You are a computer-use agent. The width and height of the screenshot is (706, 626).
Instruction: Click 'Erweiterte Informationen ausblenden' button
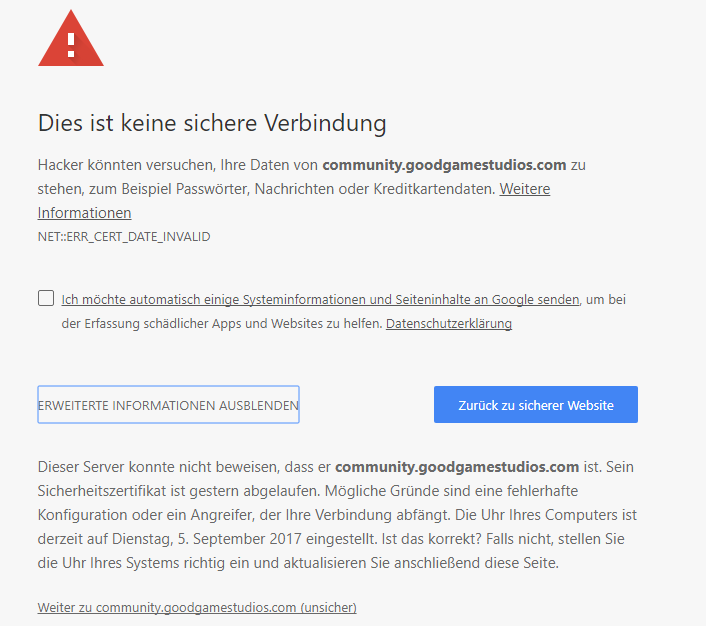[168, 404]
